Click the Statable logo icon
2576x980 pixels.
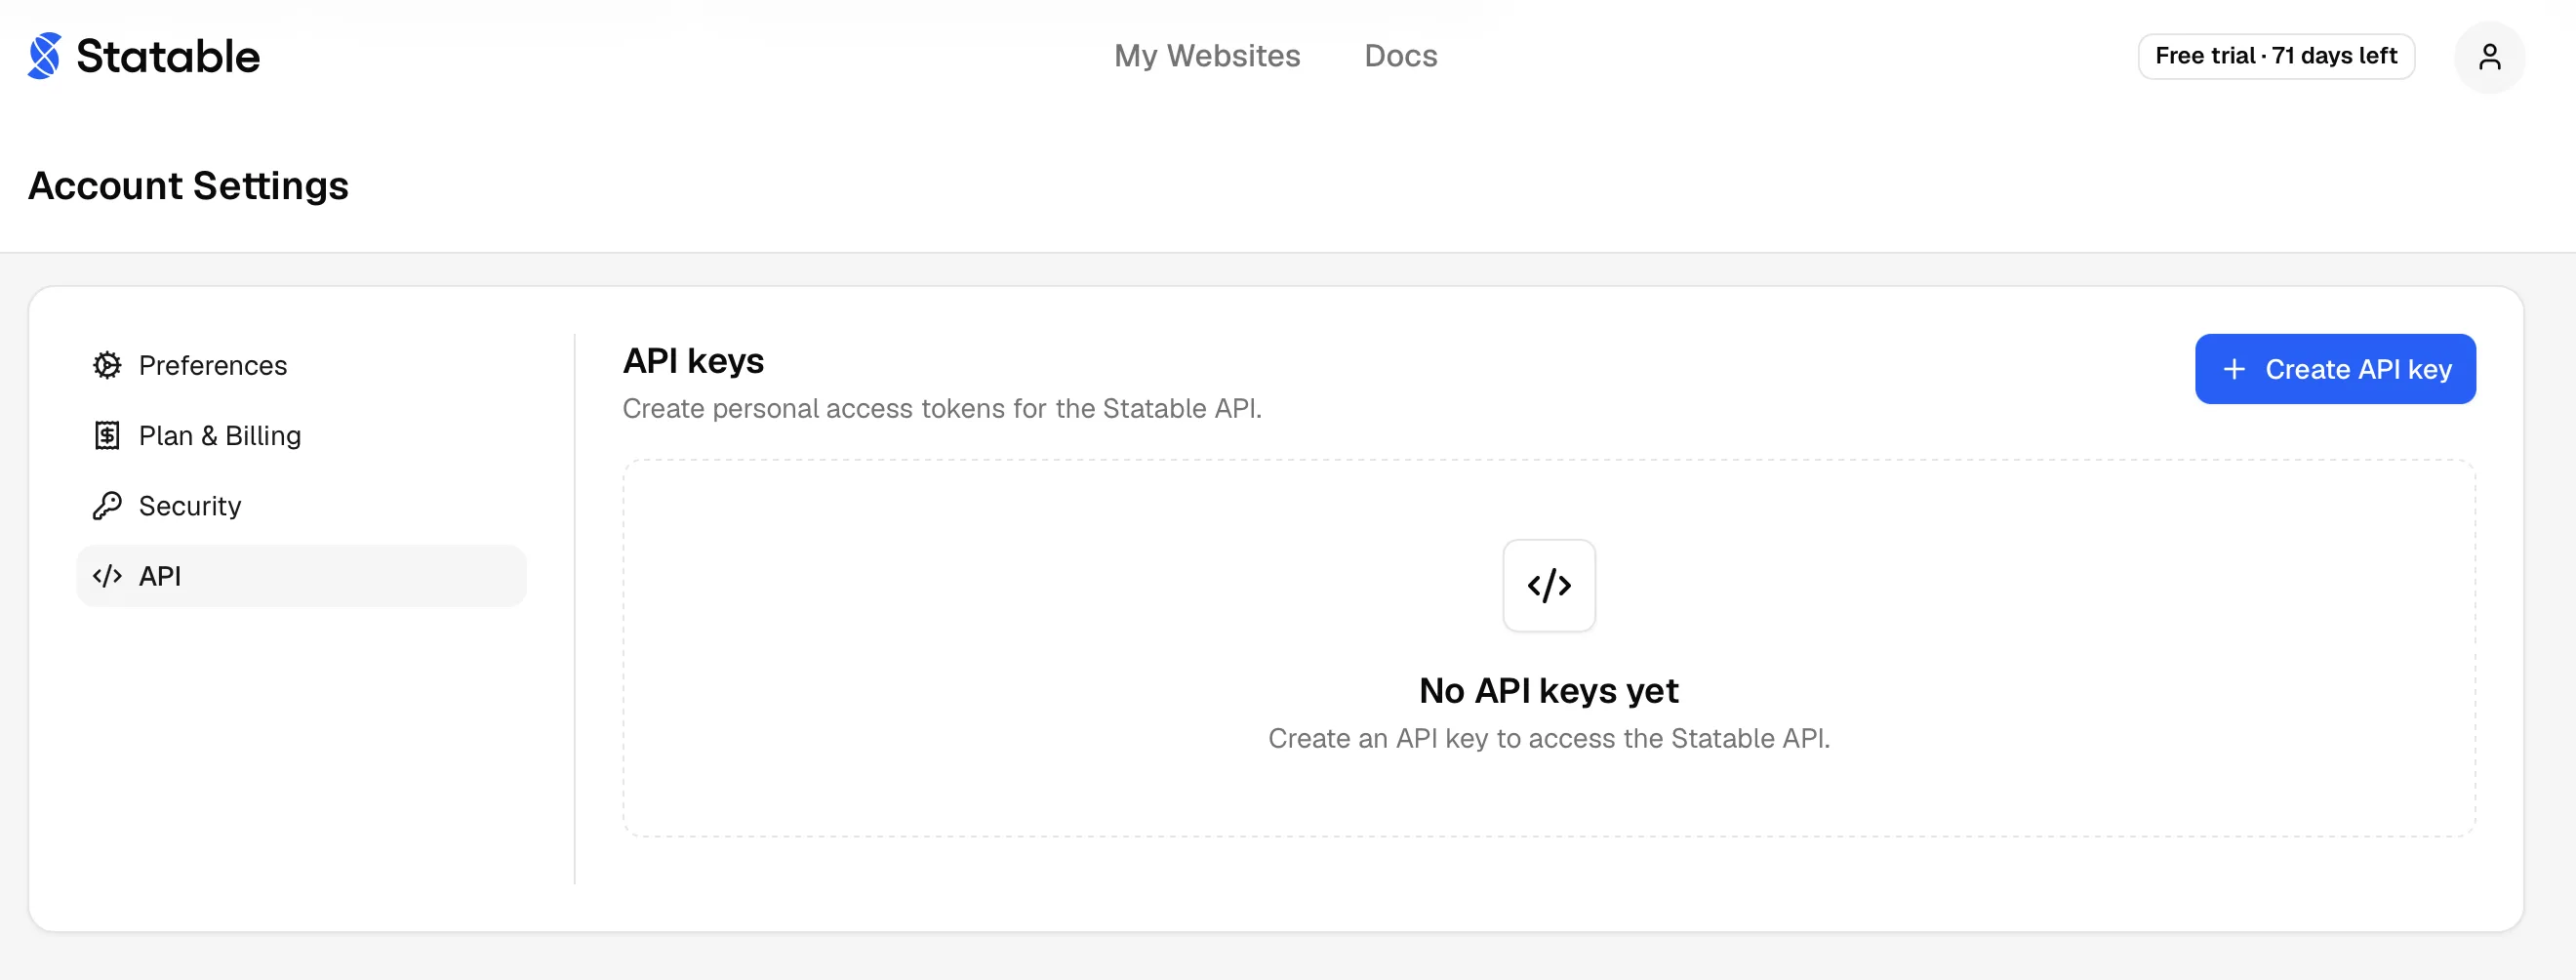44,56
